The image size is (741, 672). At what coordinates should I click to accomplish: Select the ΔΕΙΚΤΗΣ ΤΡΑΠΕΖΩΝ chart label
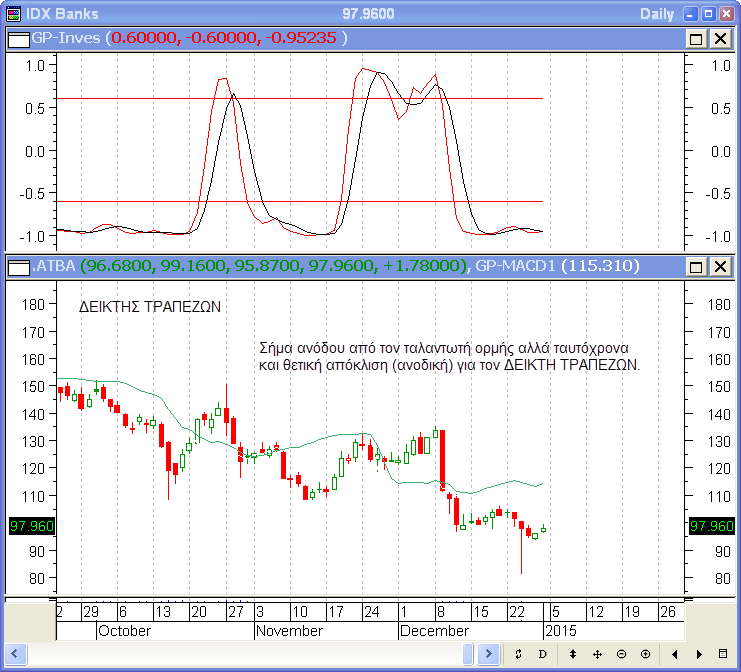click(x=150, y=307)
